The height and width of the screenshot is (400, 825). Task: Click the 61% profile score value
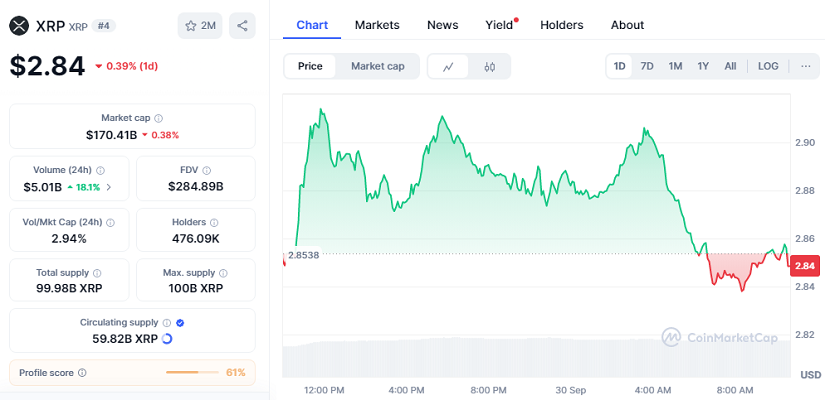pos(236,373)
